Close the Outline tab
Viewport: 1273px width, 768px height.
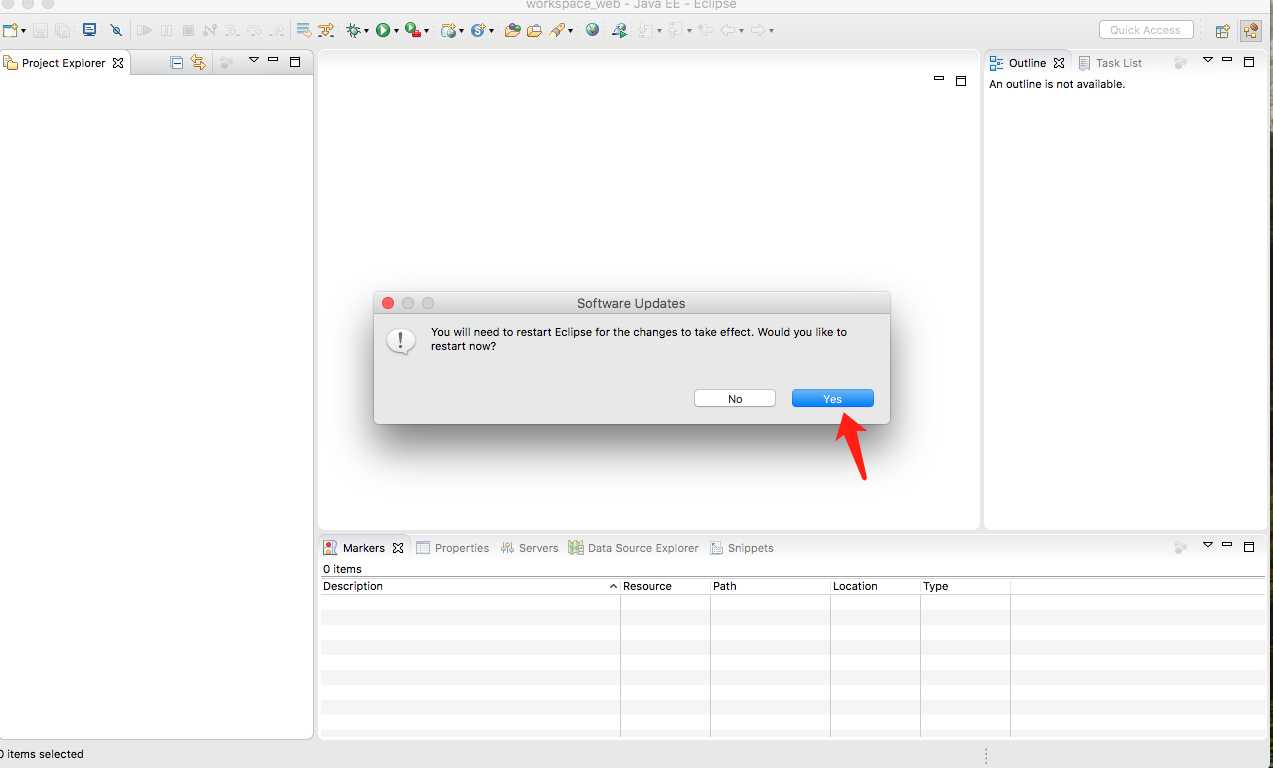pos(1059,63)
